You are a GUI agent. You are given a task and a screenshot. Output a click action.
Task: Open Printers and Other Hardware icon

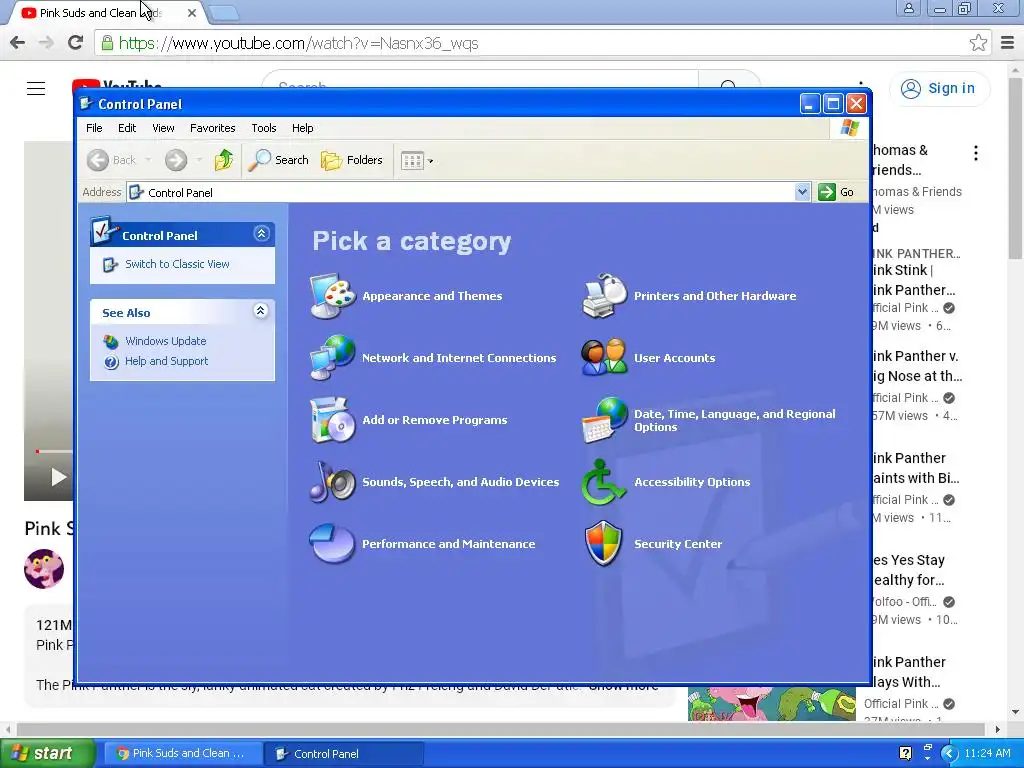(x=604, y=296)
